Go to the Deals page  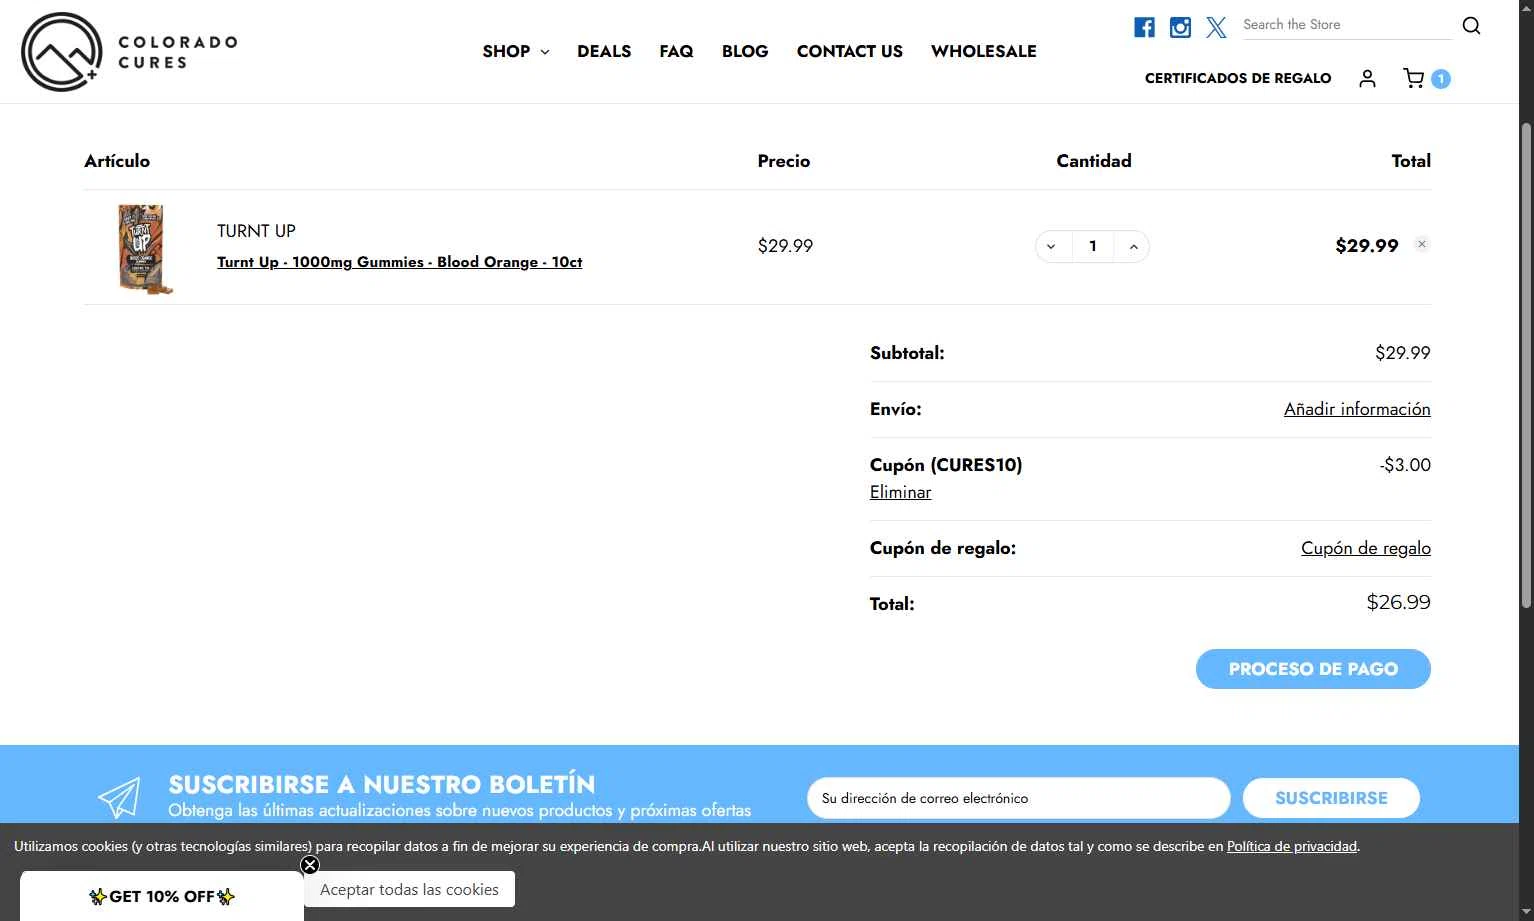click(604, 51)
